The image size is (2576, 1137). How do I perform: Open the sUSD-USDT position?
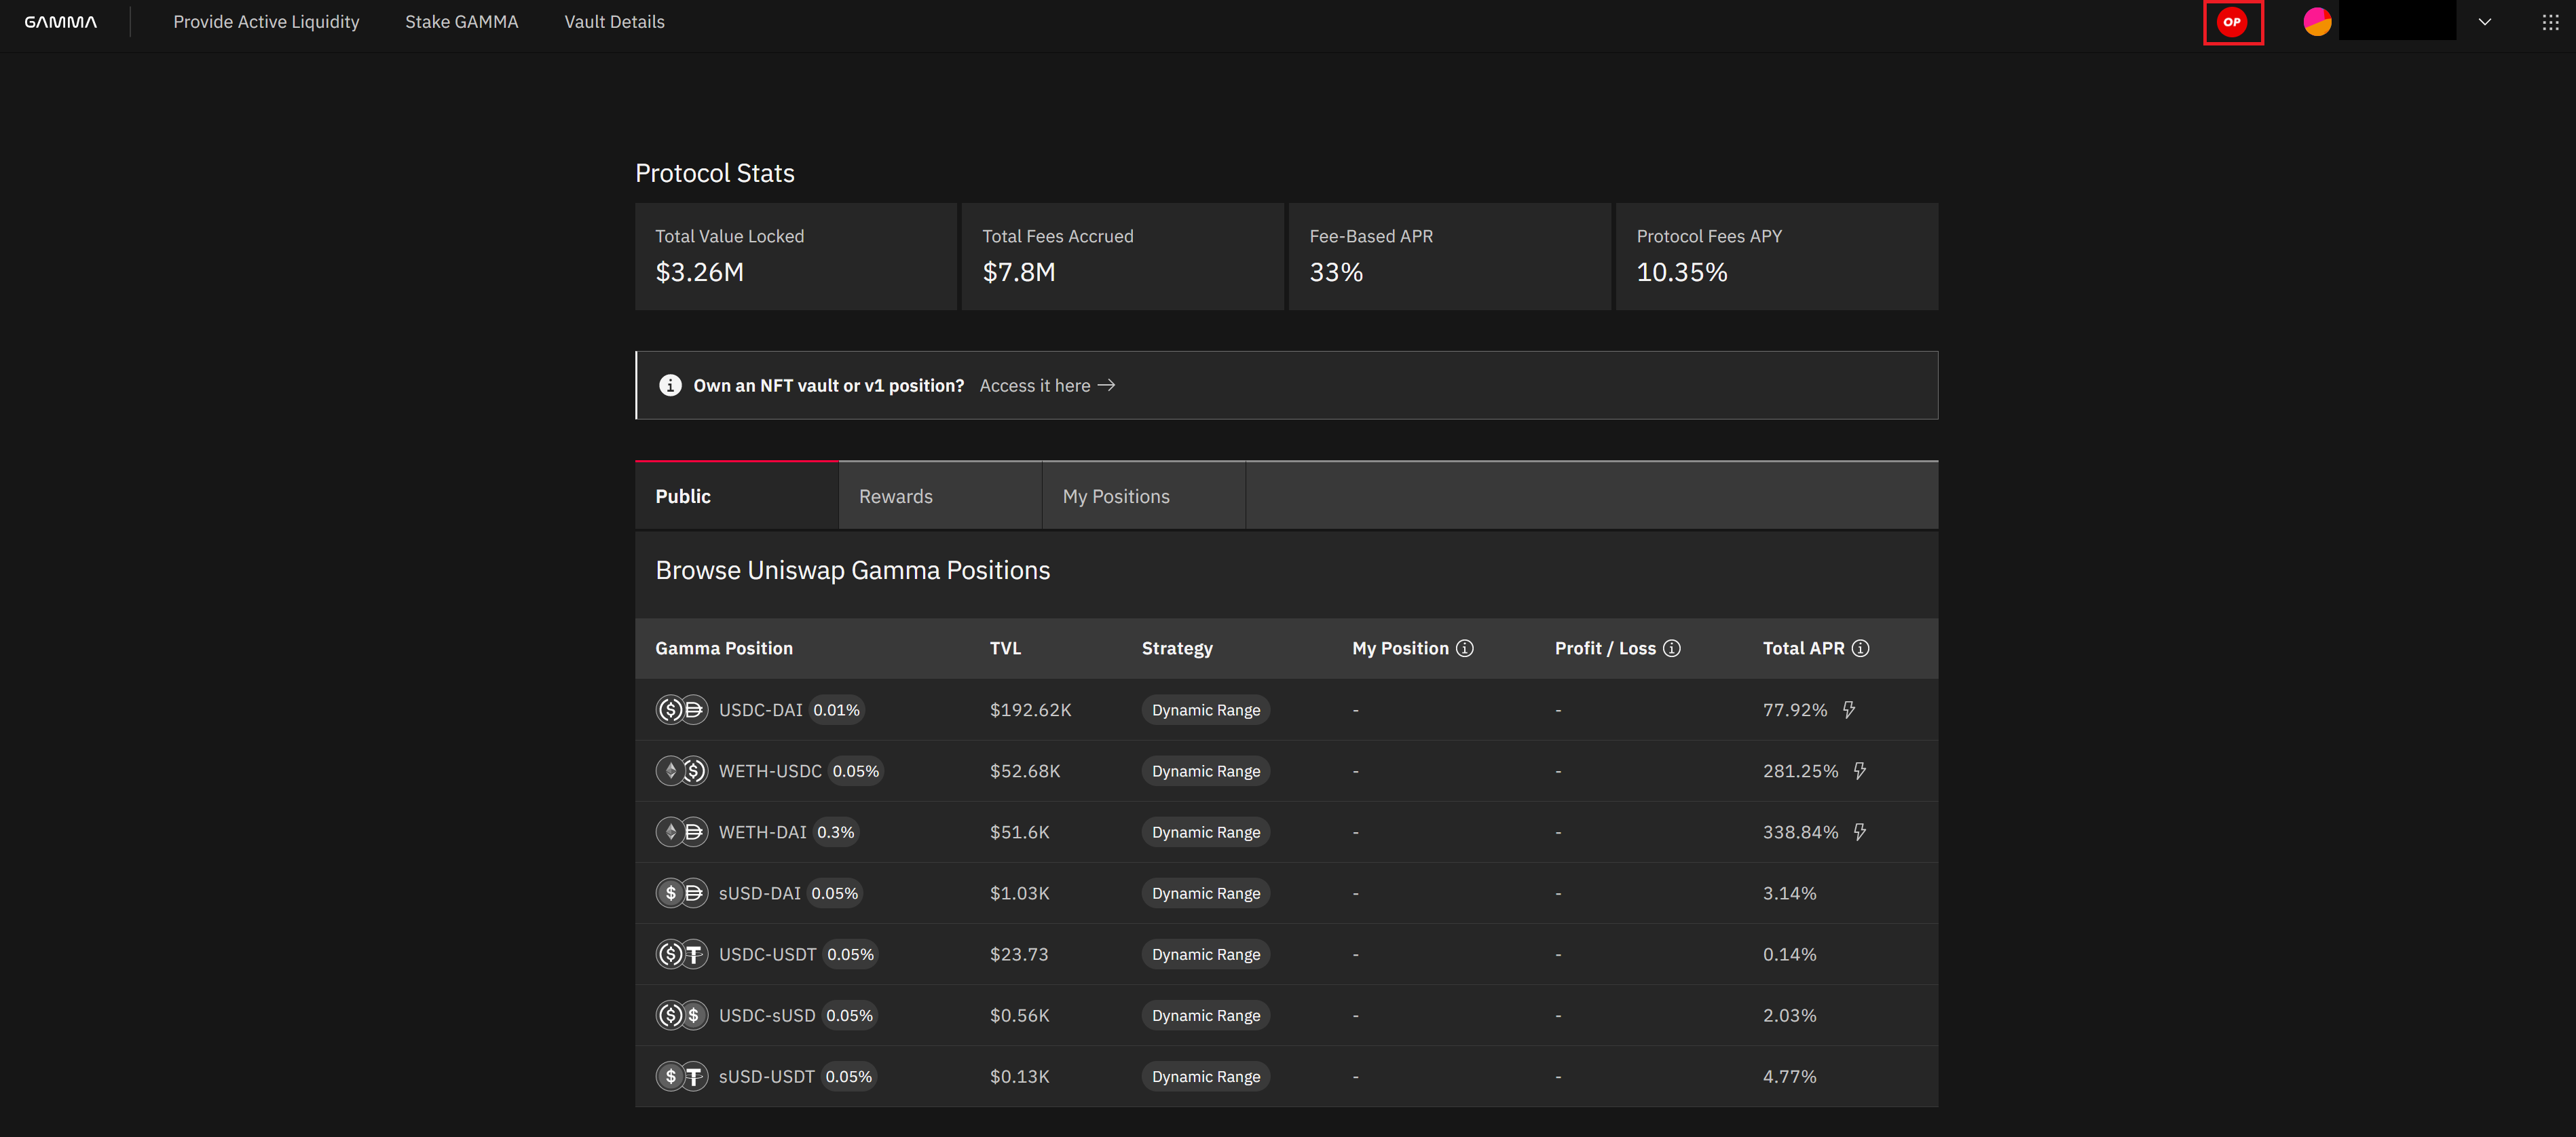1286,1076
